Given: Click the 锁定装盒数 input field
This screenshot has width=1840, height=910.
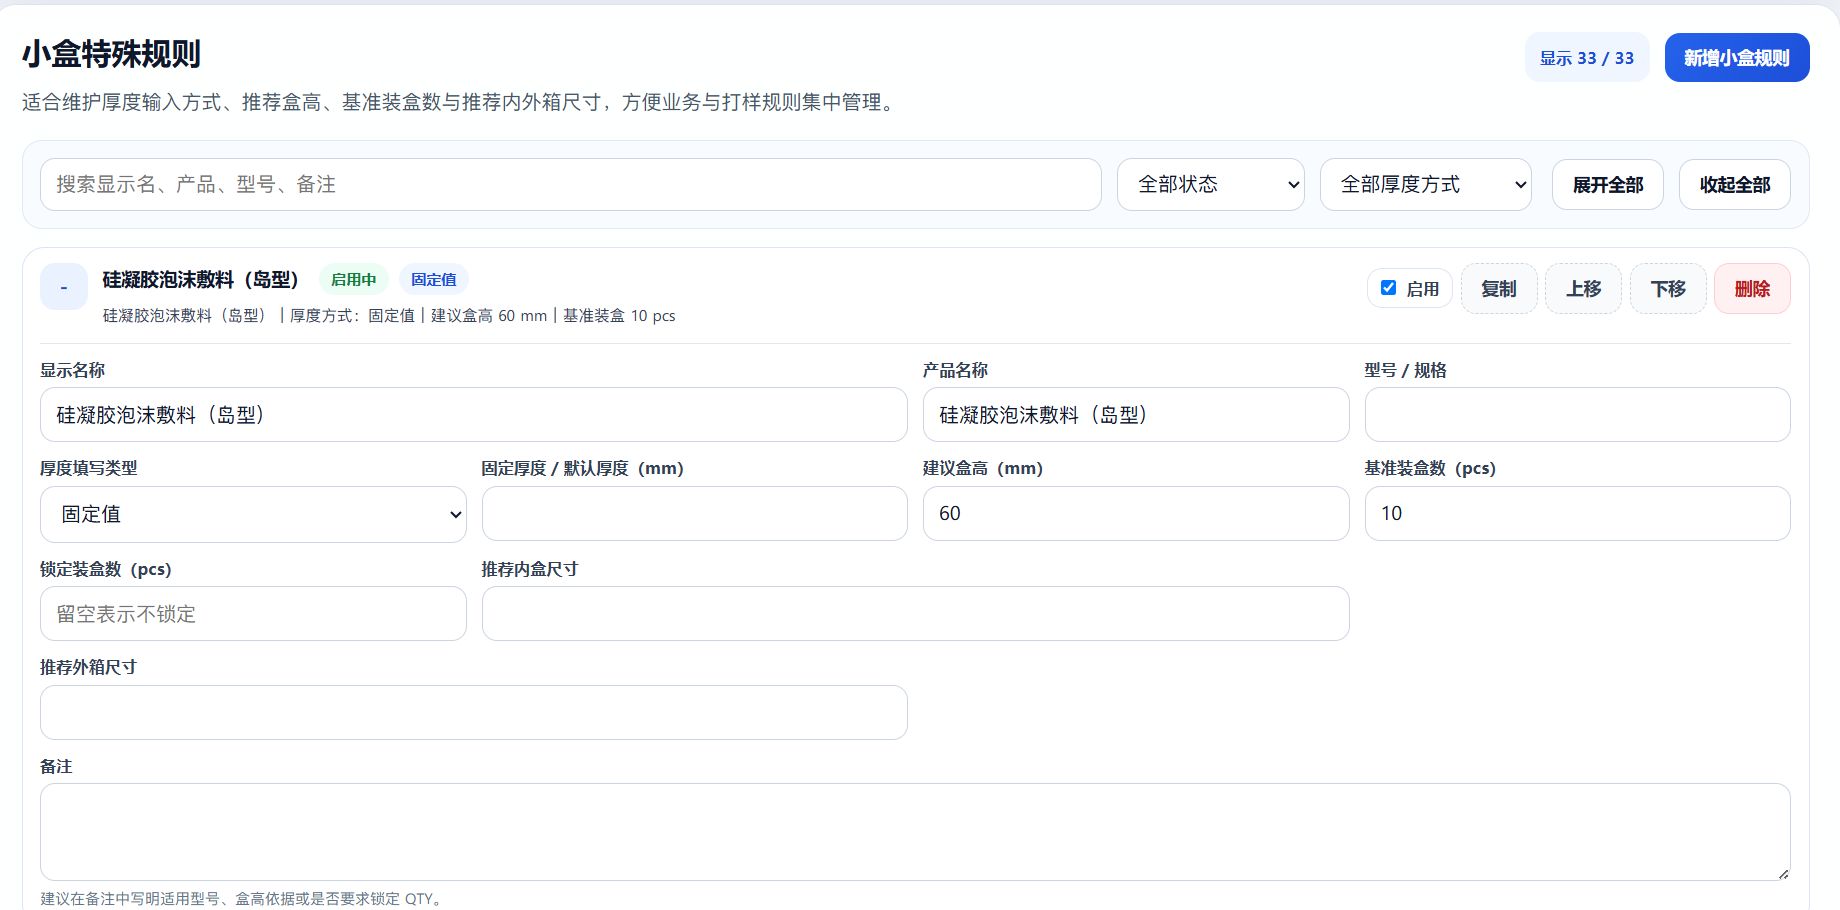Looking at the screenshot, I should (x=253, y=614).
